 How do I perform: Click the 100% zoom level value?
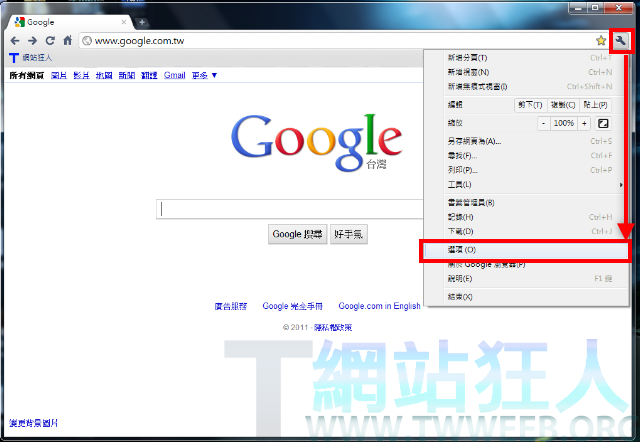pyautogui.click(x=564, y=123)
